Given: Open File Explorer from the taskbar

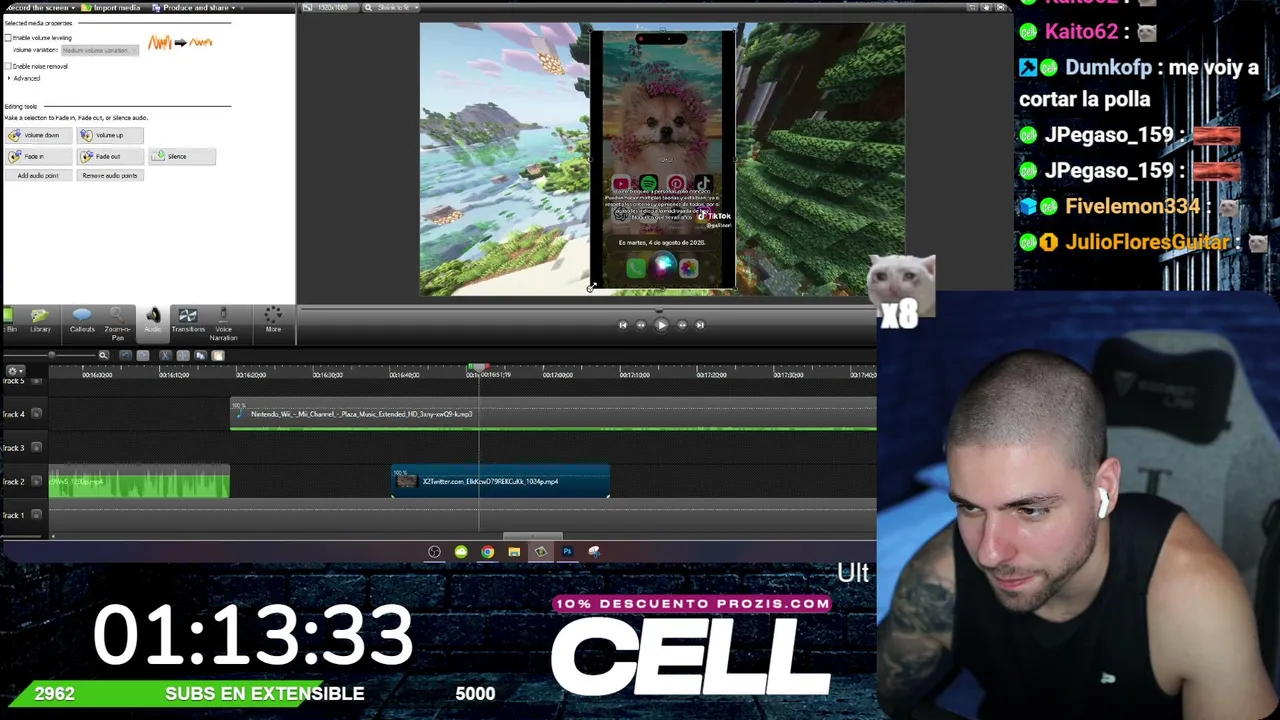Looking at the screenshot, I should [x=514, y=552].
